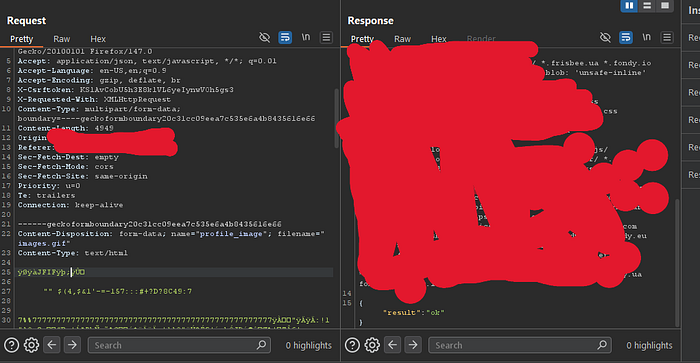Viewport: 700px width, 363px height.
Task: Click Connection: keep-alive header
Action: tap(71, 205)
